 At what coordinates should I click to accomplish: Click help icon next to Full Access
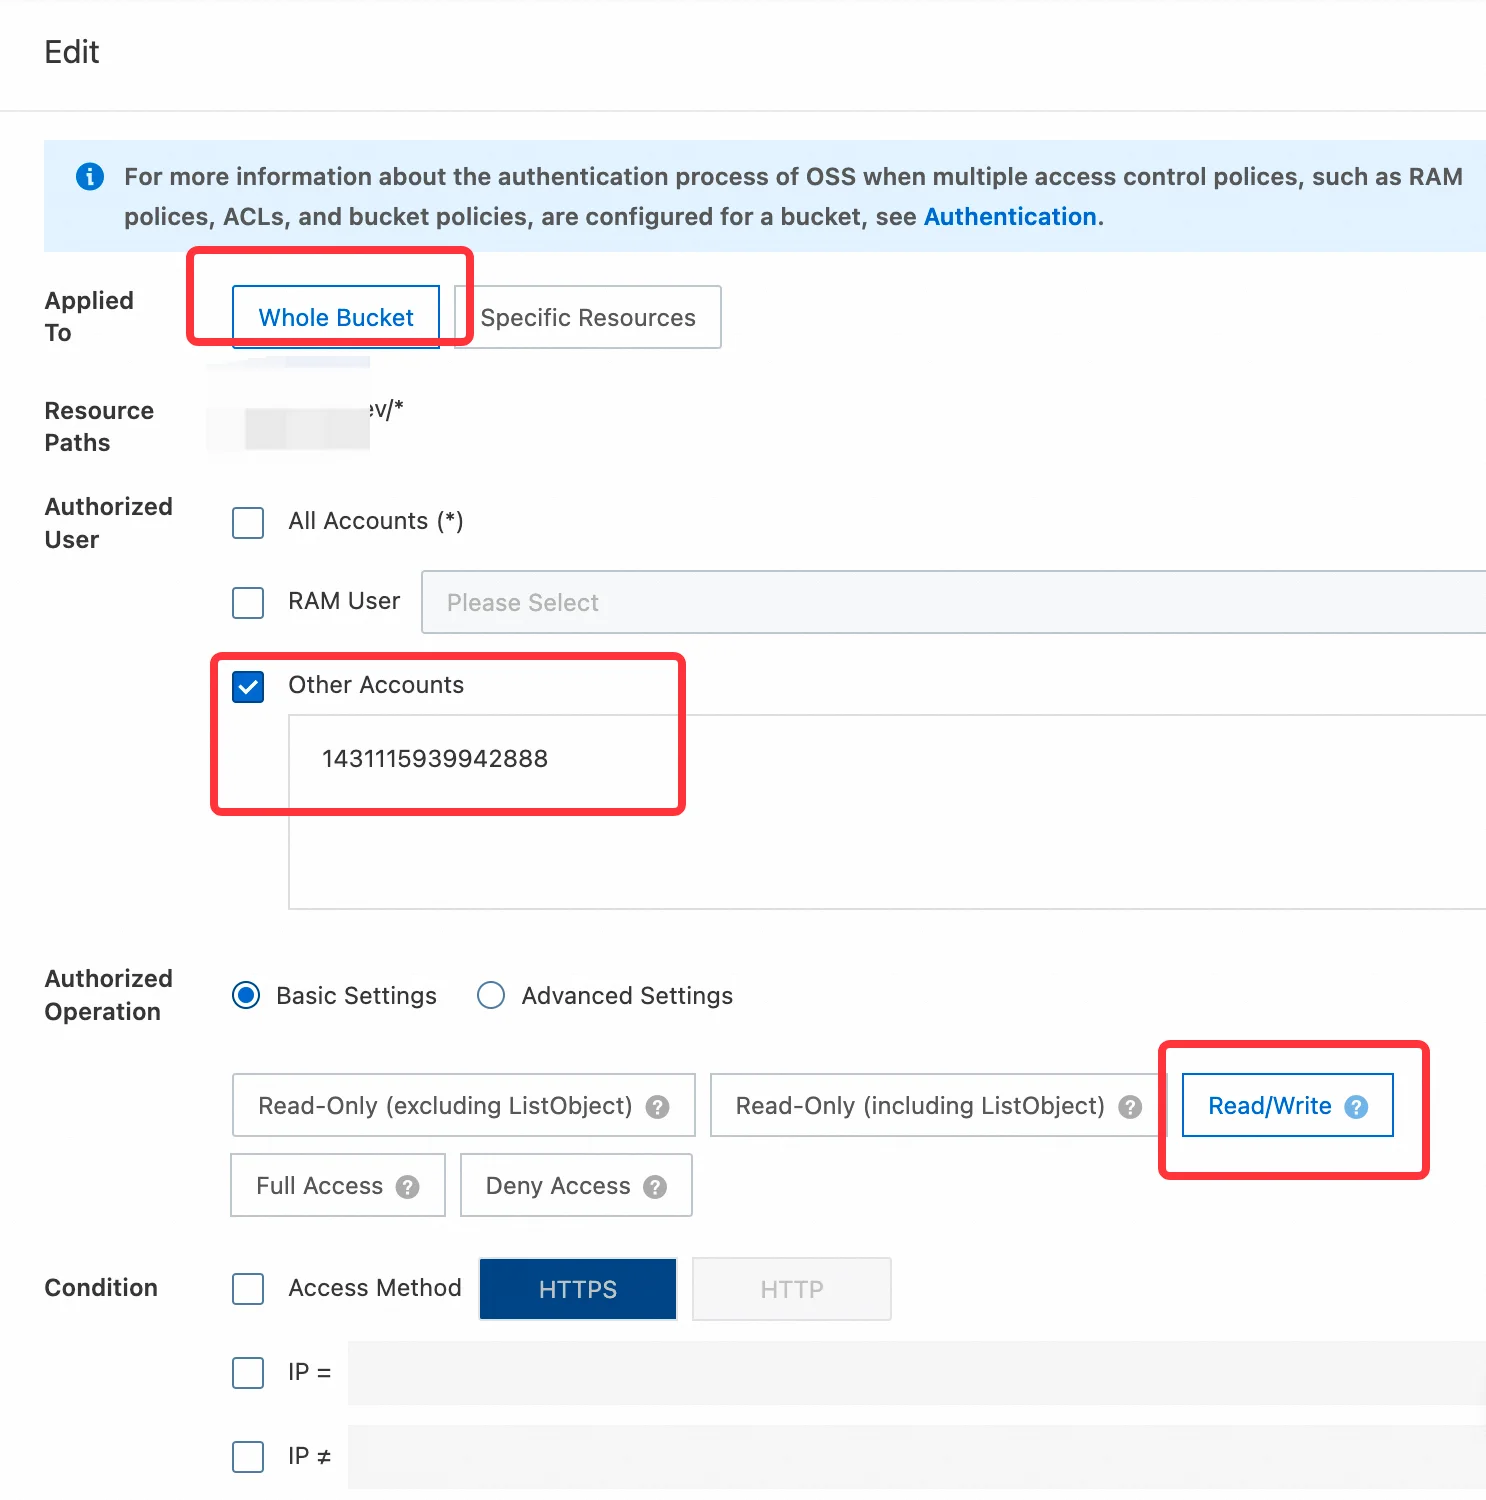(407, 1187)
